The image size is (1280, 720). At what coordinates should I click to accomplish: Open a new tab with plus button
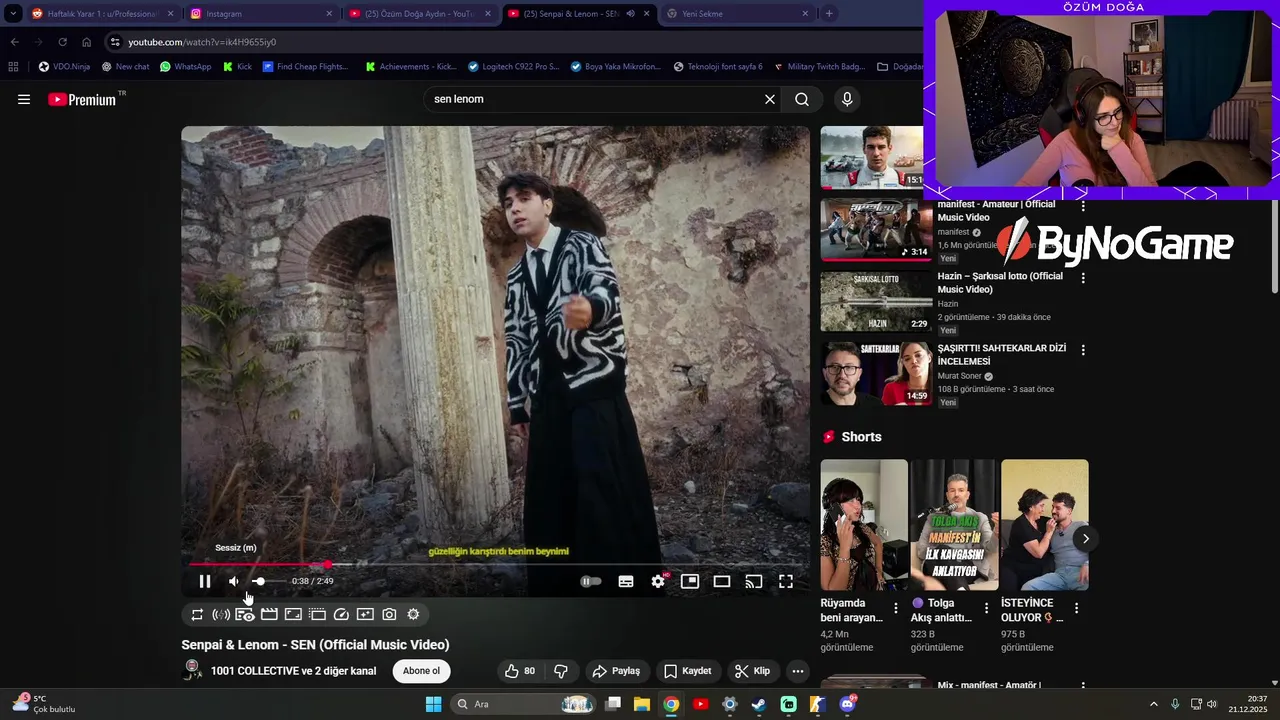coord(829,14)
